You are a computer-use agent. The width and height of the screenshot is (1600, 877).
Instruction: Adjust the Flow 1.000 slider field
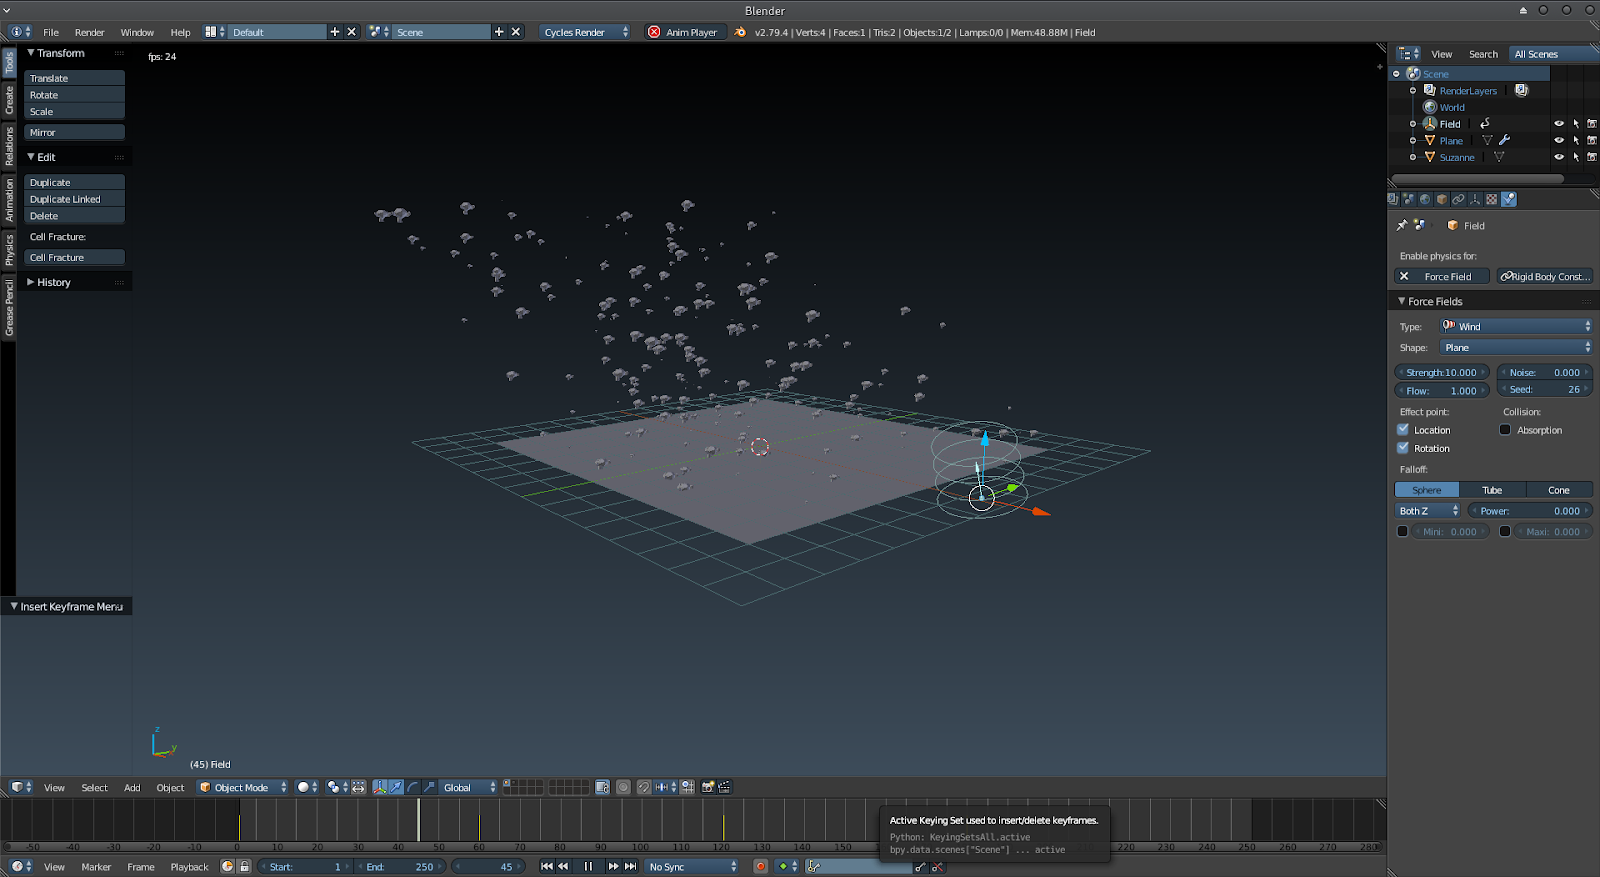pyautogui.click(x=1442, y=390)
